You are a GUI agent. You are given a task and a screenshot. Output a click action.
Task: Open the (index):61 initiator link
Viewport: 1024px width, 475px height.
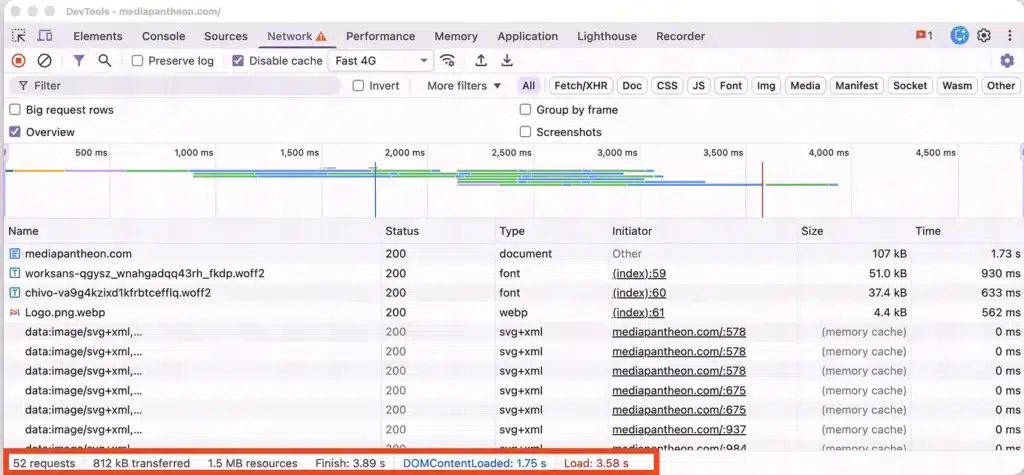pyautogui.click(x=639, y=312)
